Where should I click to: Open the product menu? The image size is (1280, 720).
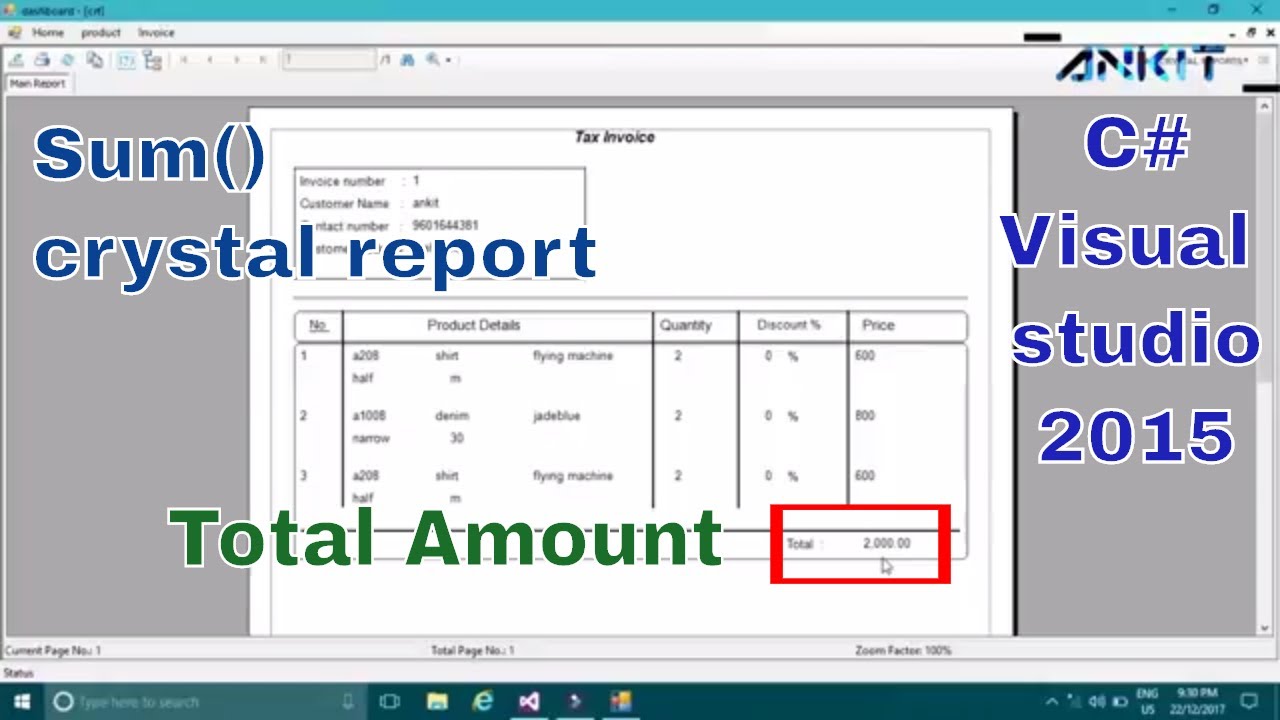pyautogui.click(x=101, y=33)
